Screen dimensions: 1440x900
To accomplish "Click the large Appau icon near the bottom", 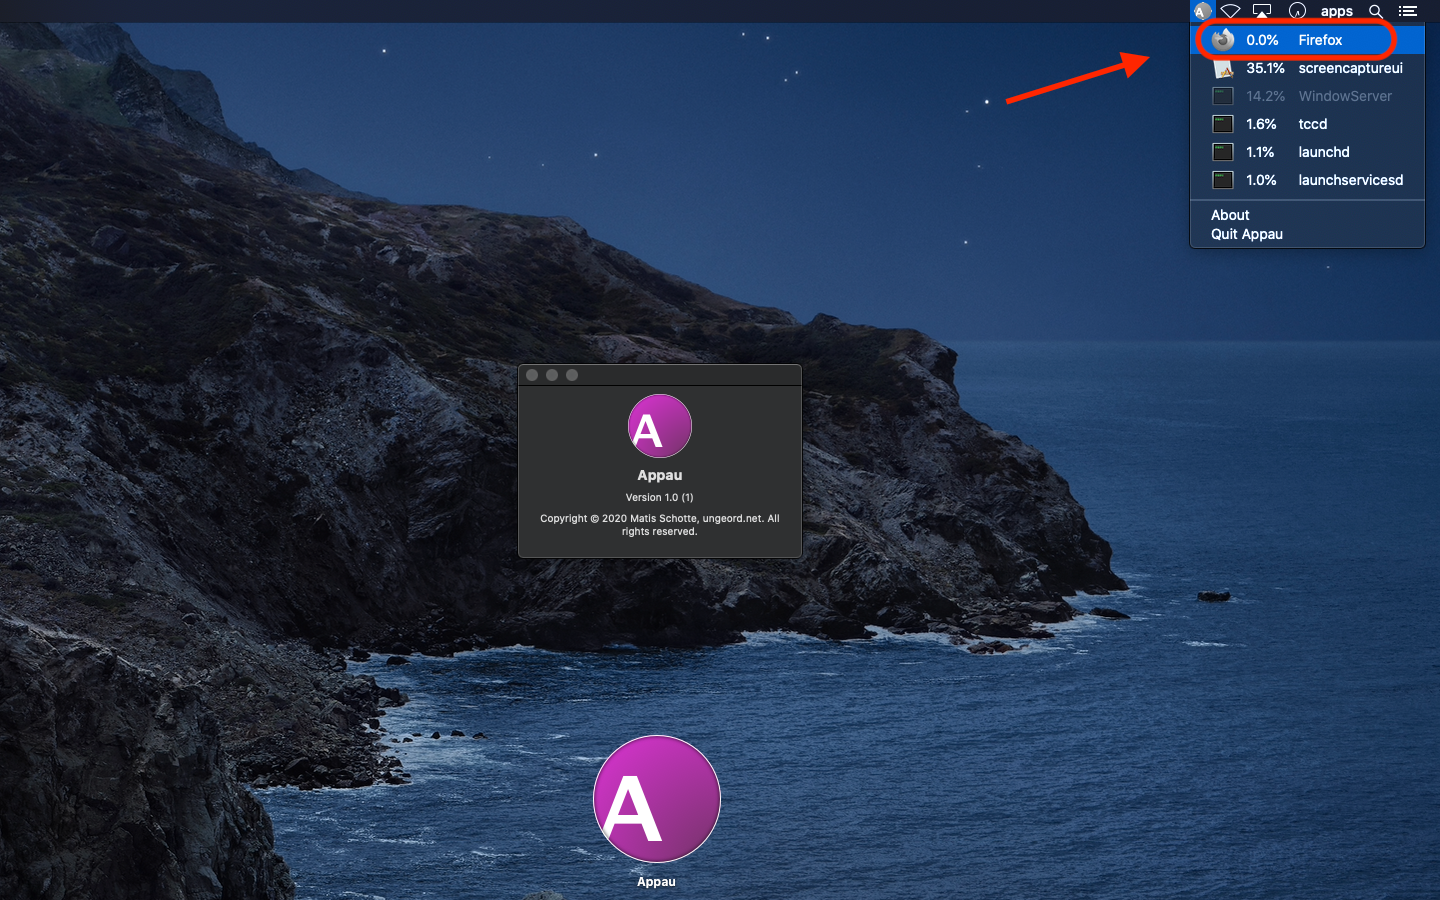I will (656, 799).
